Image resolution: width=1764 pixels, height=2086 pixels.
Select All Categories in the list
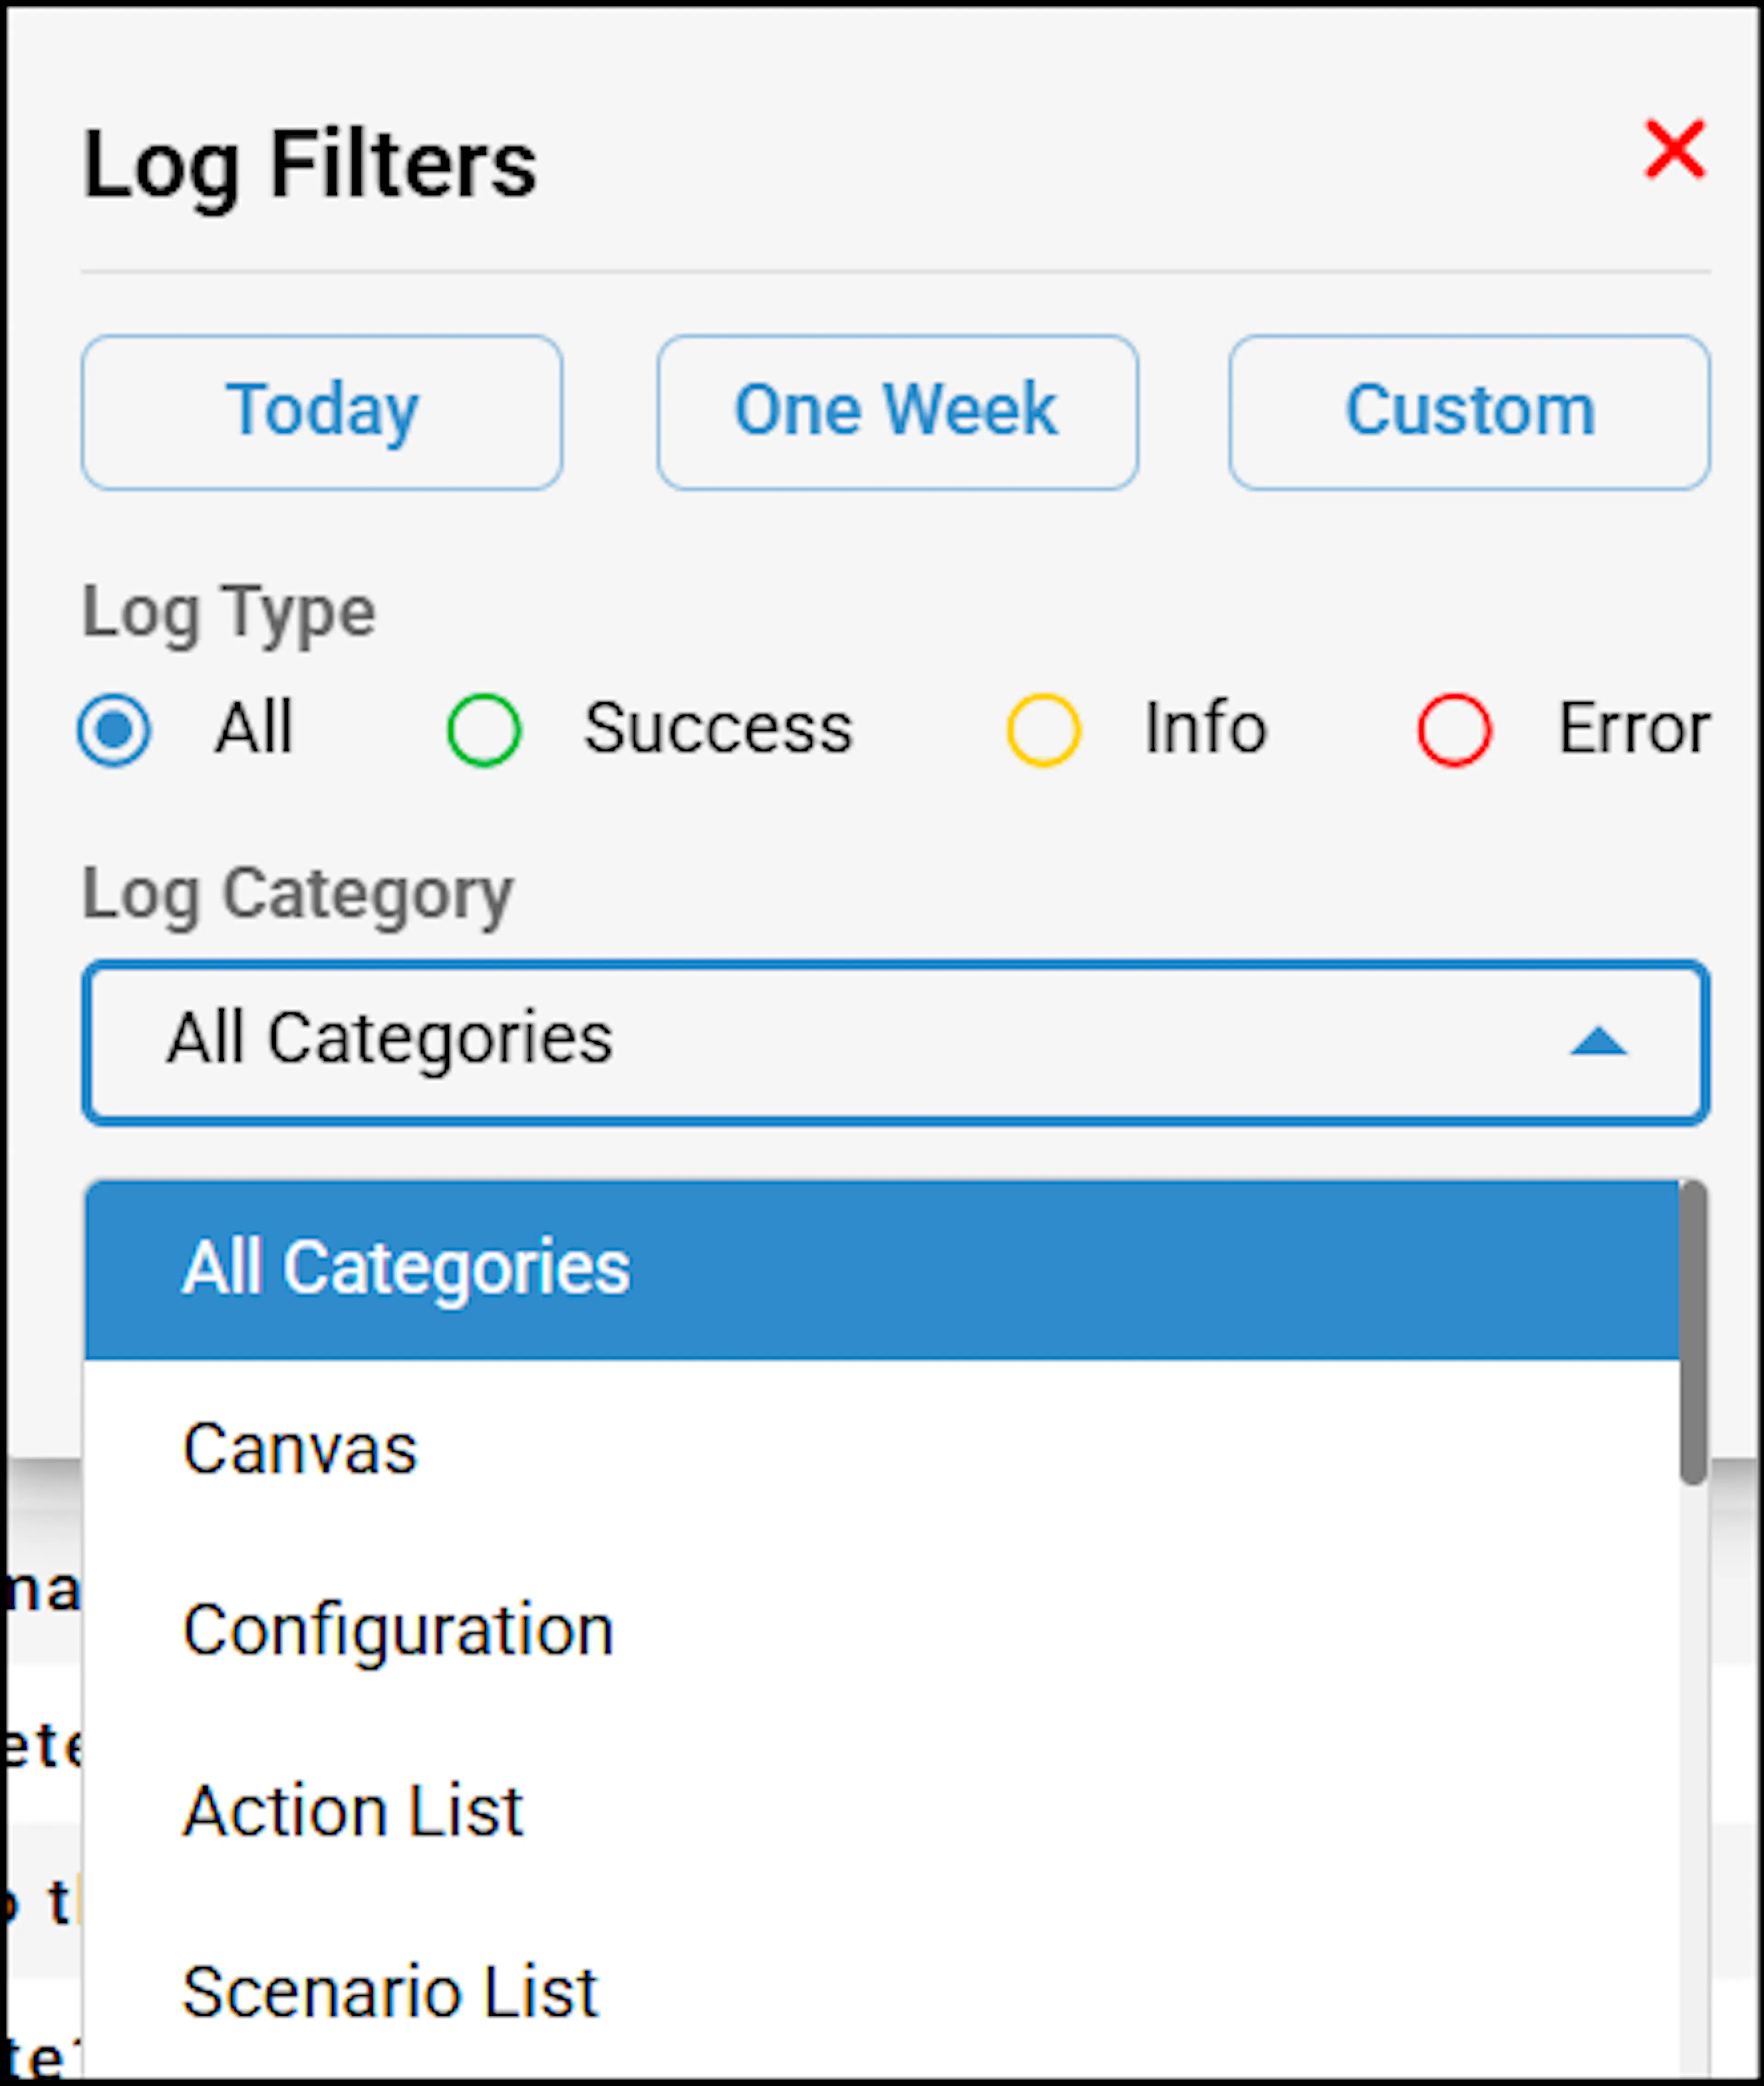click(882, 1269)
